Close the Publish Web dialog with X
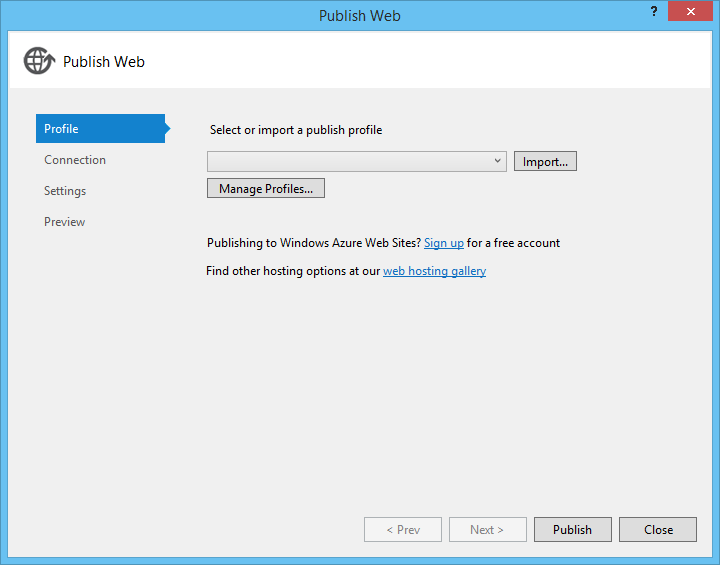Screen dimensions: 720x565 pos(690,11)
